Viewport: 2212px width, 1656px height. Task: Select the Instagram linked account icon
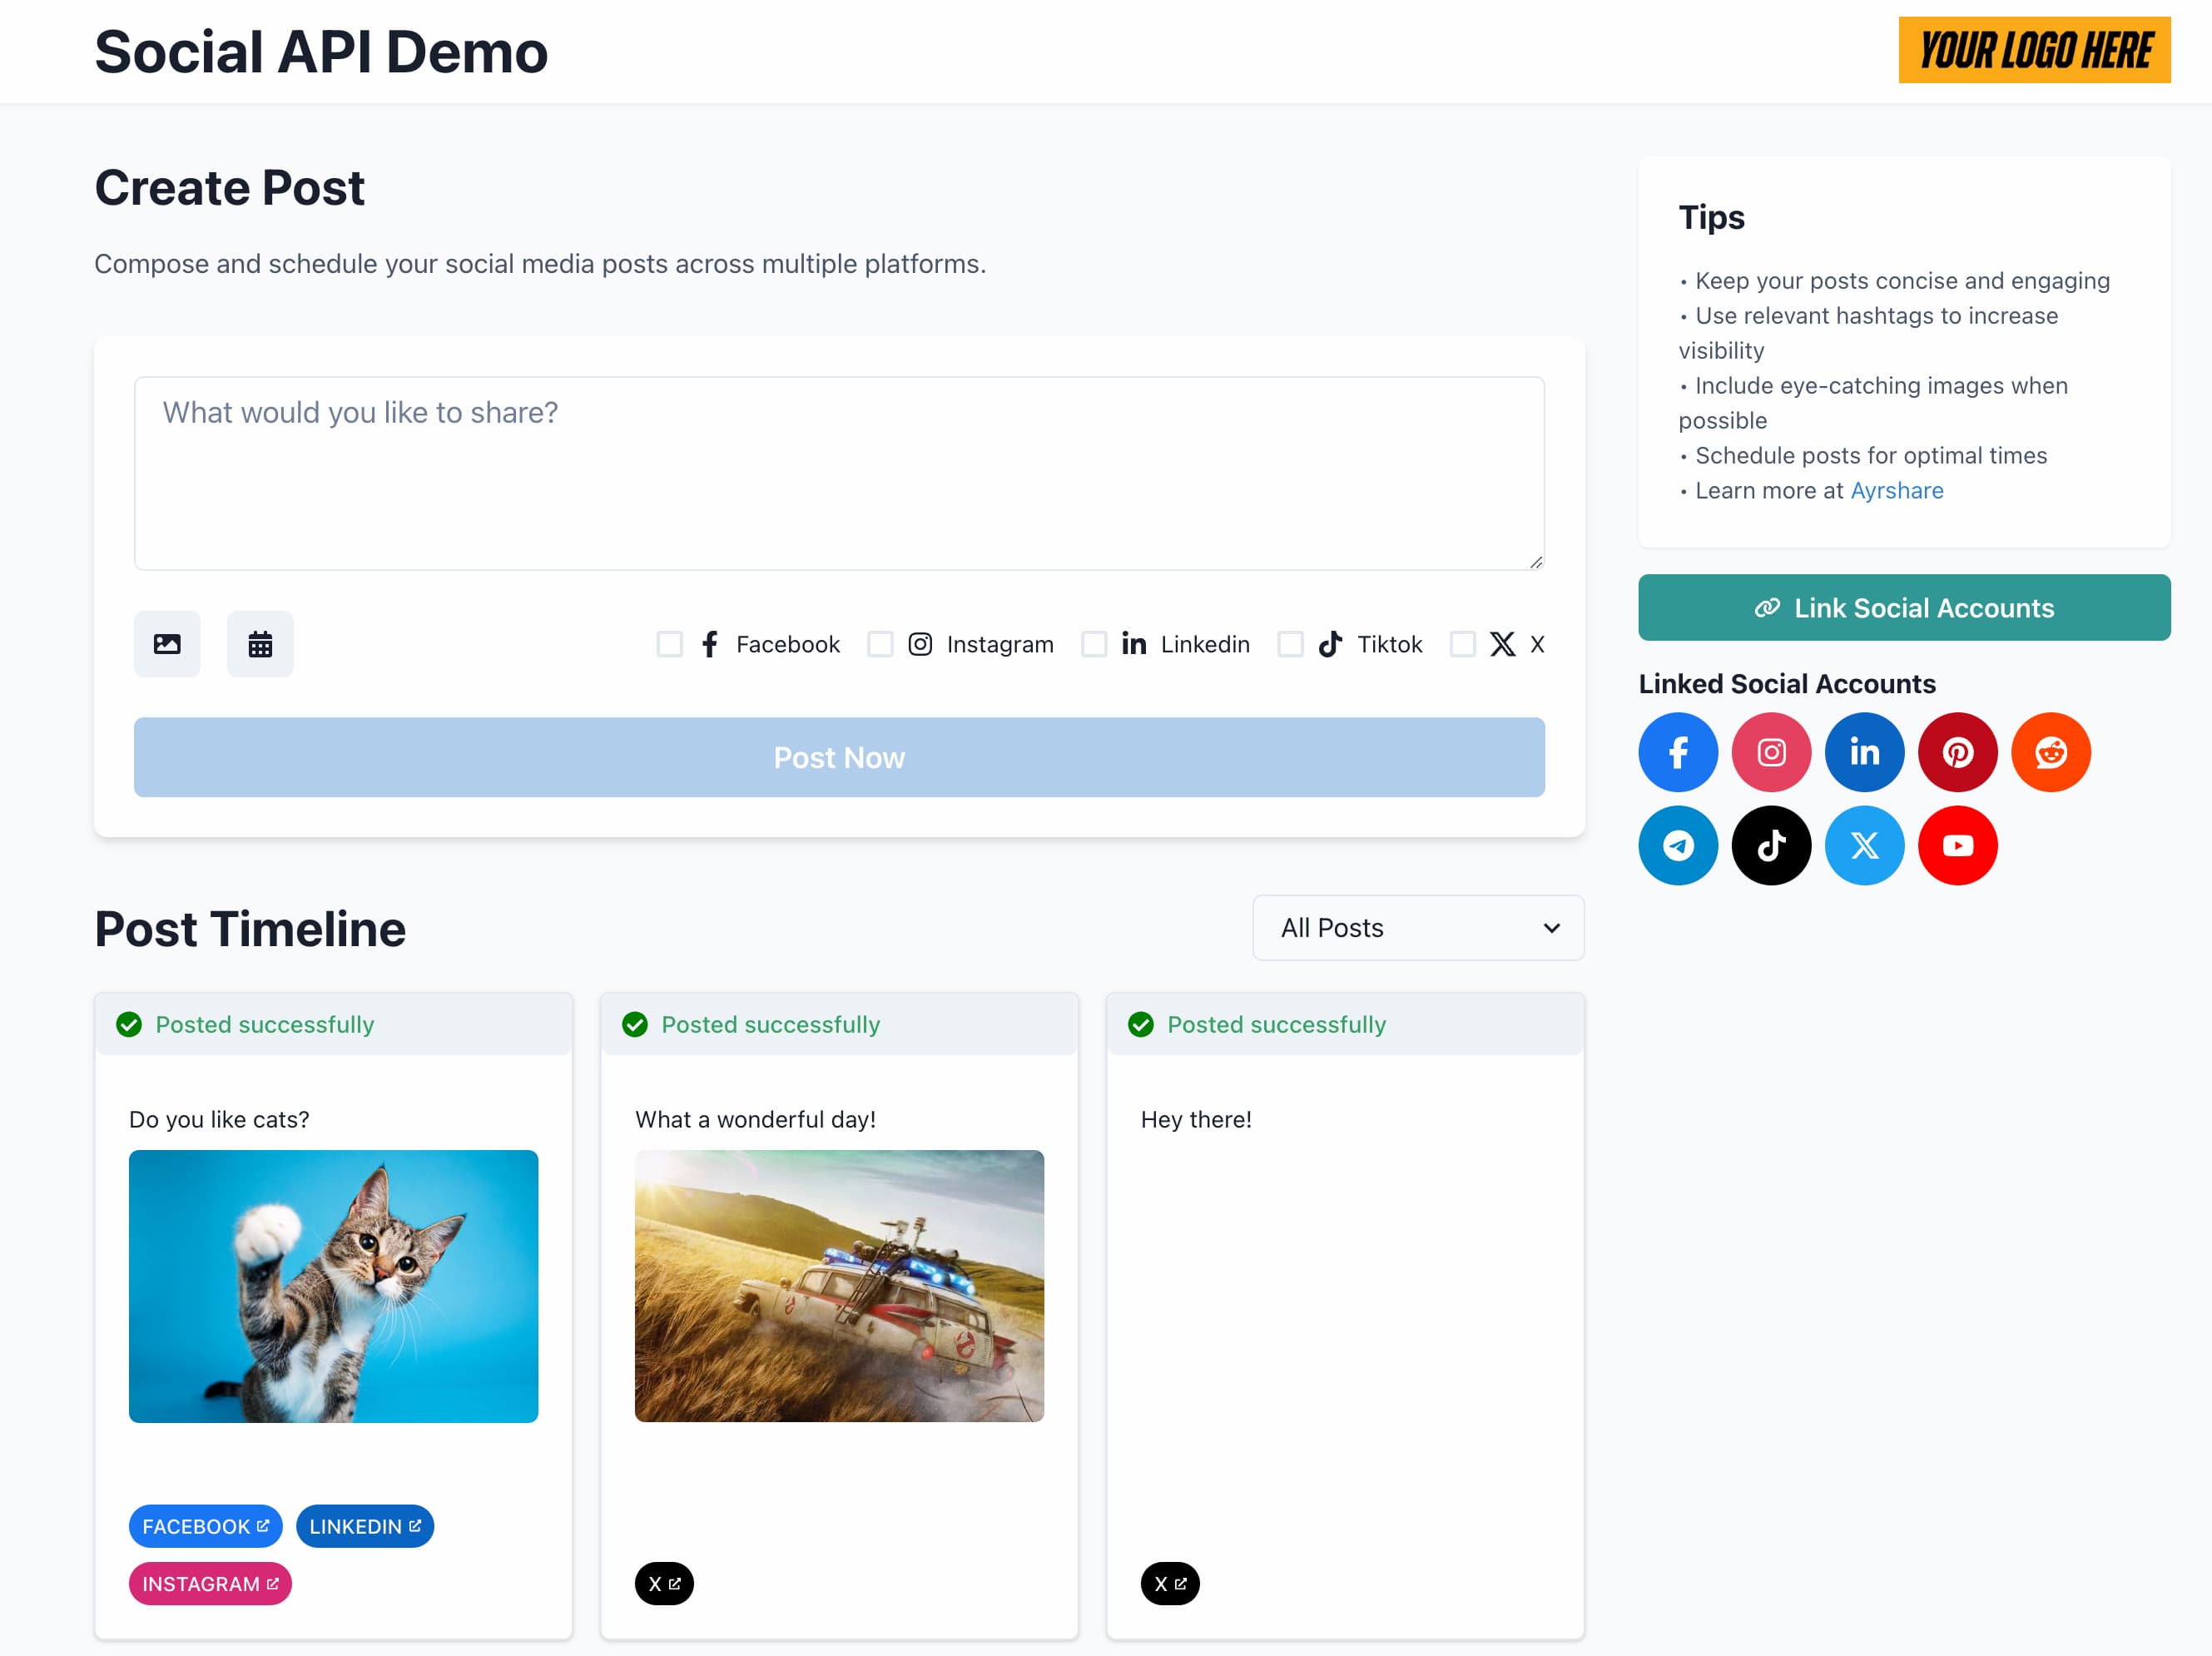pyautogui.click(x=1771, y=752)
